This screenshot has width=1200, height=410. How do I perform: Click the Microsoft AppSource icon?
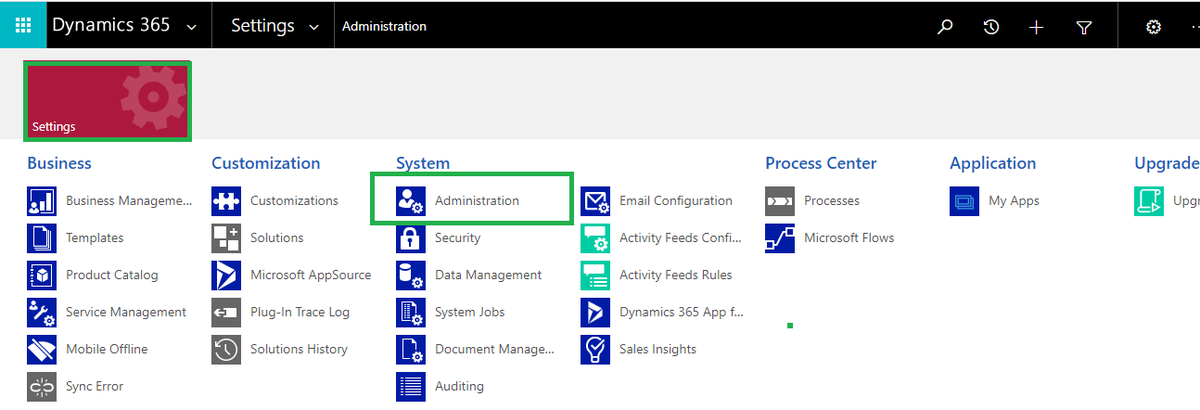click(226, 275)
